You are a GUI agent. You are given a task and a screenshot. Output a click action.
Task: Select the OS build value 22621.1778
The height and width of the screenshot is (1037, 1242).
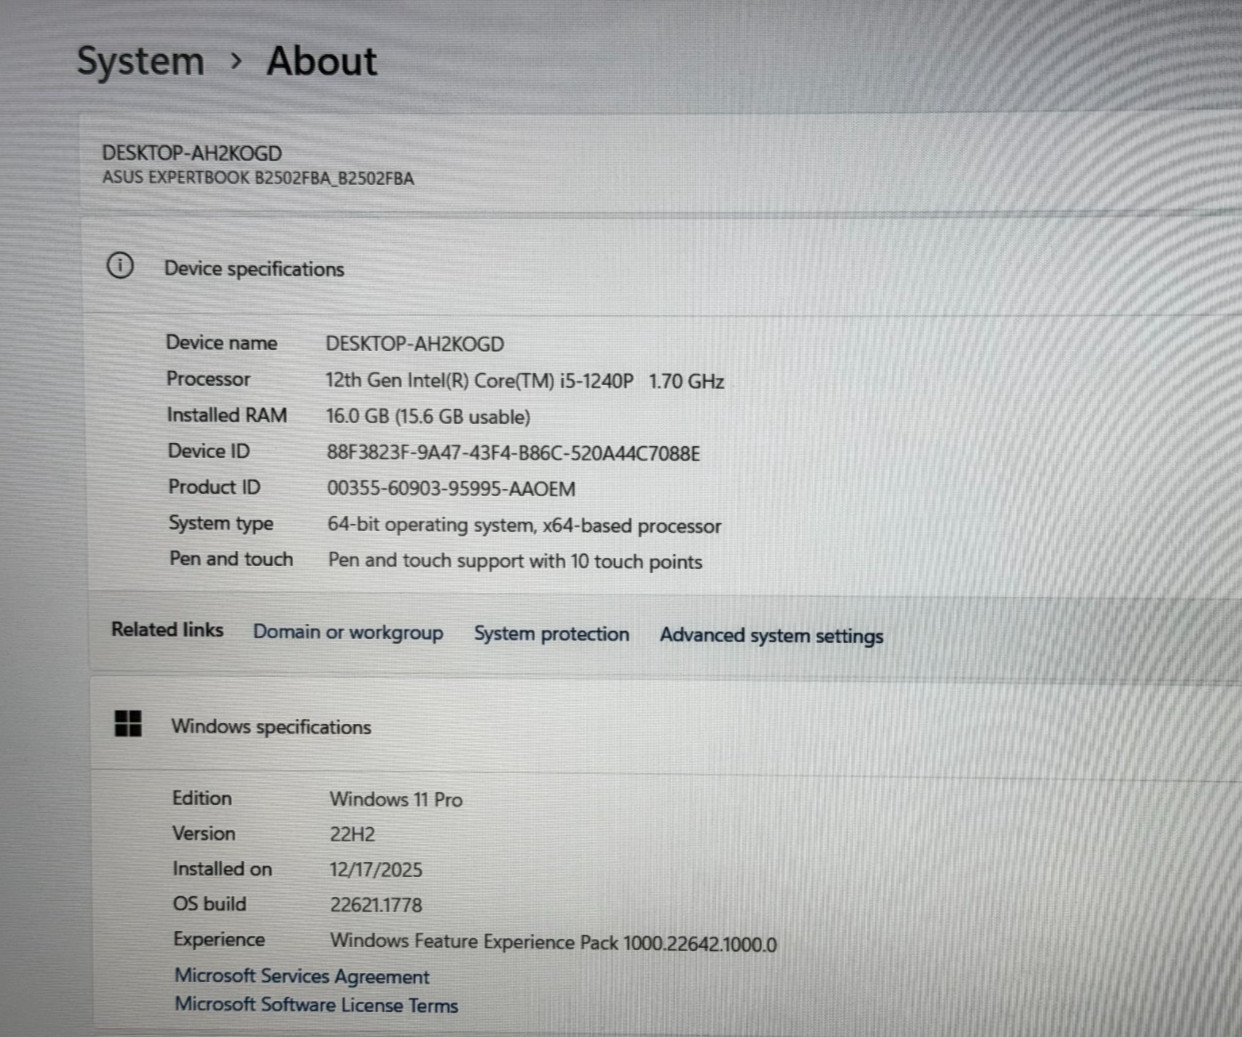pos(376,905)
